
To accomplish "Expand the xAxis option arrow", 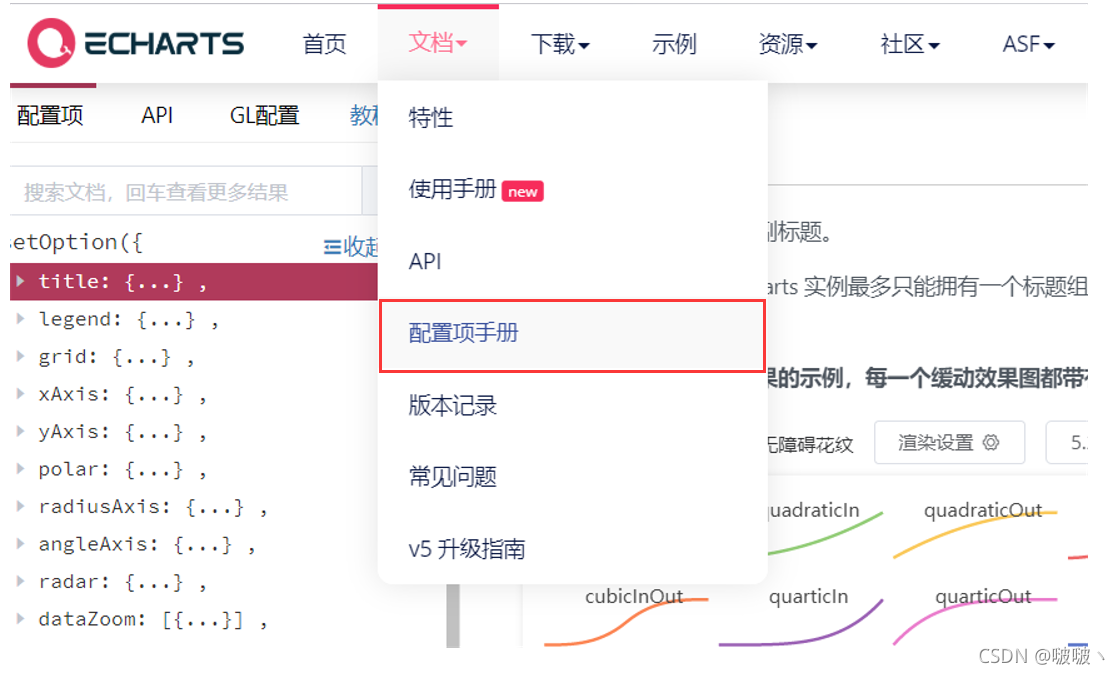I will 21,393.
